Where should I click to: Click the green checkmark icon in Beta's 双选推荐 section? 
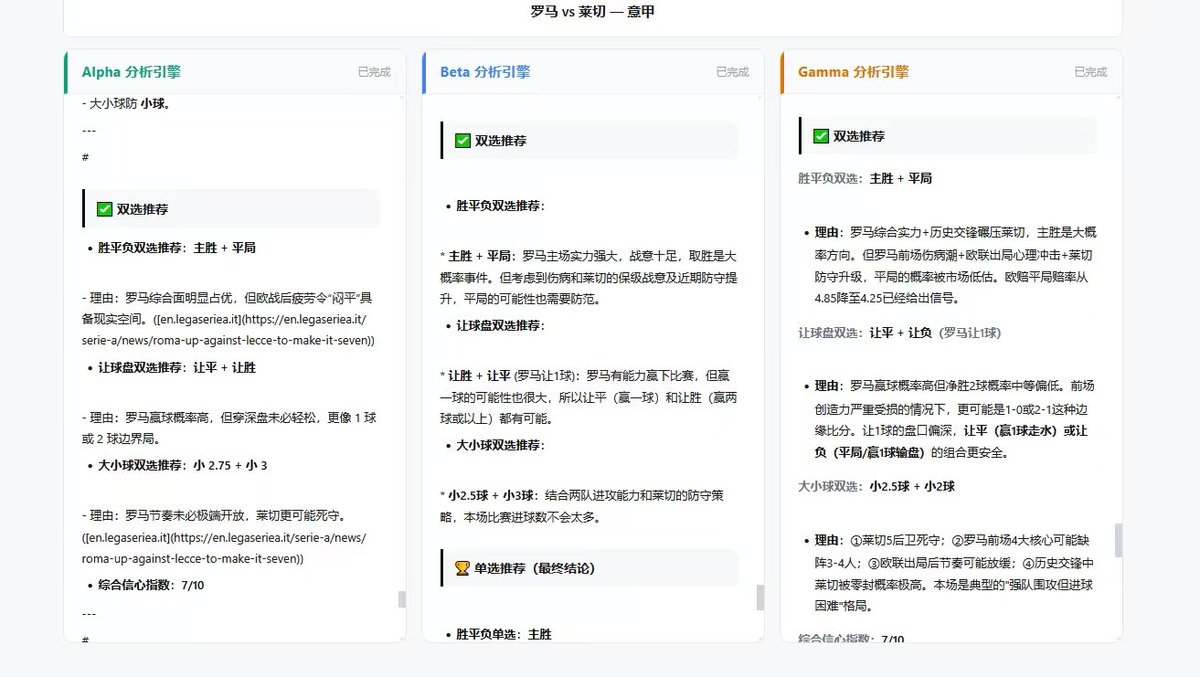462,140
